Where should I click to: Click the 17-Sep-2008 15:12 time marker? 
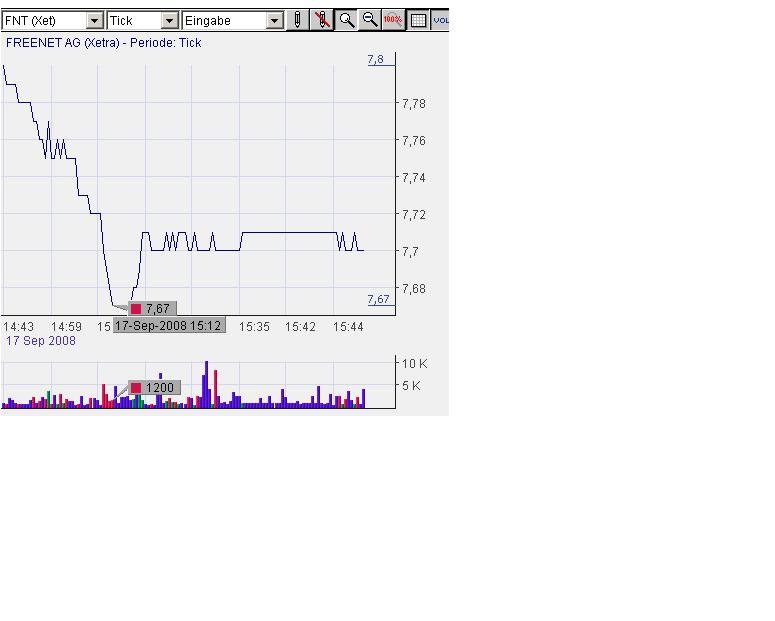(x=168, y=326)
